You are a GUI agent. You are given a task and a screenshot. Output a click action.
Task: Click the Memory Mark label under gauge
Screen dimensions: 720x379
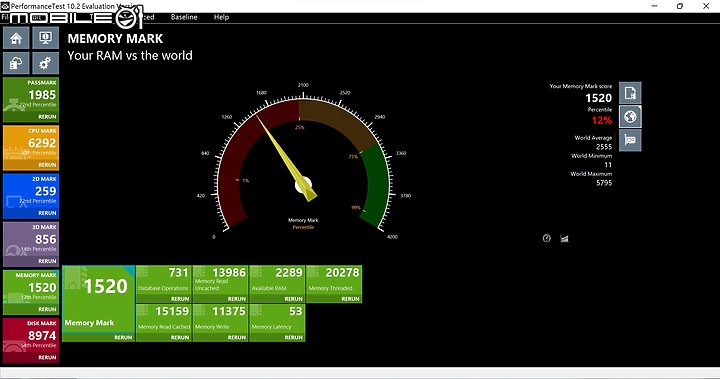[x=303, y=221]
